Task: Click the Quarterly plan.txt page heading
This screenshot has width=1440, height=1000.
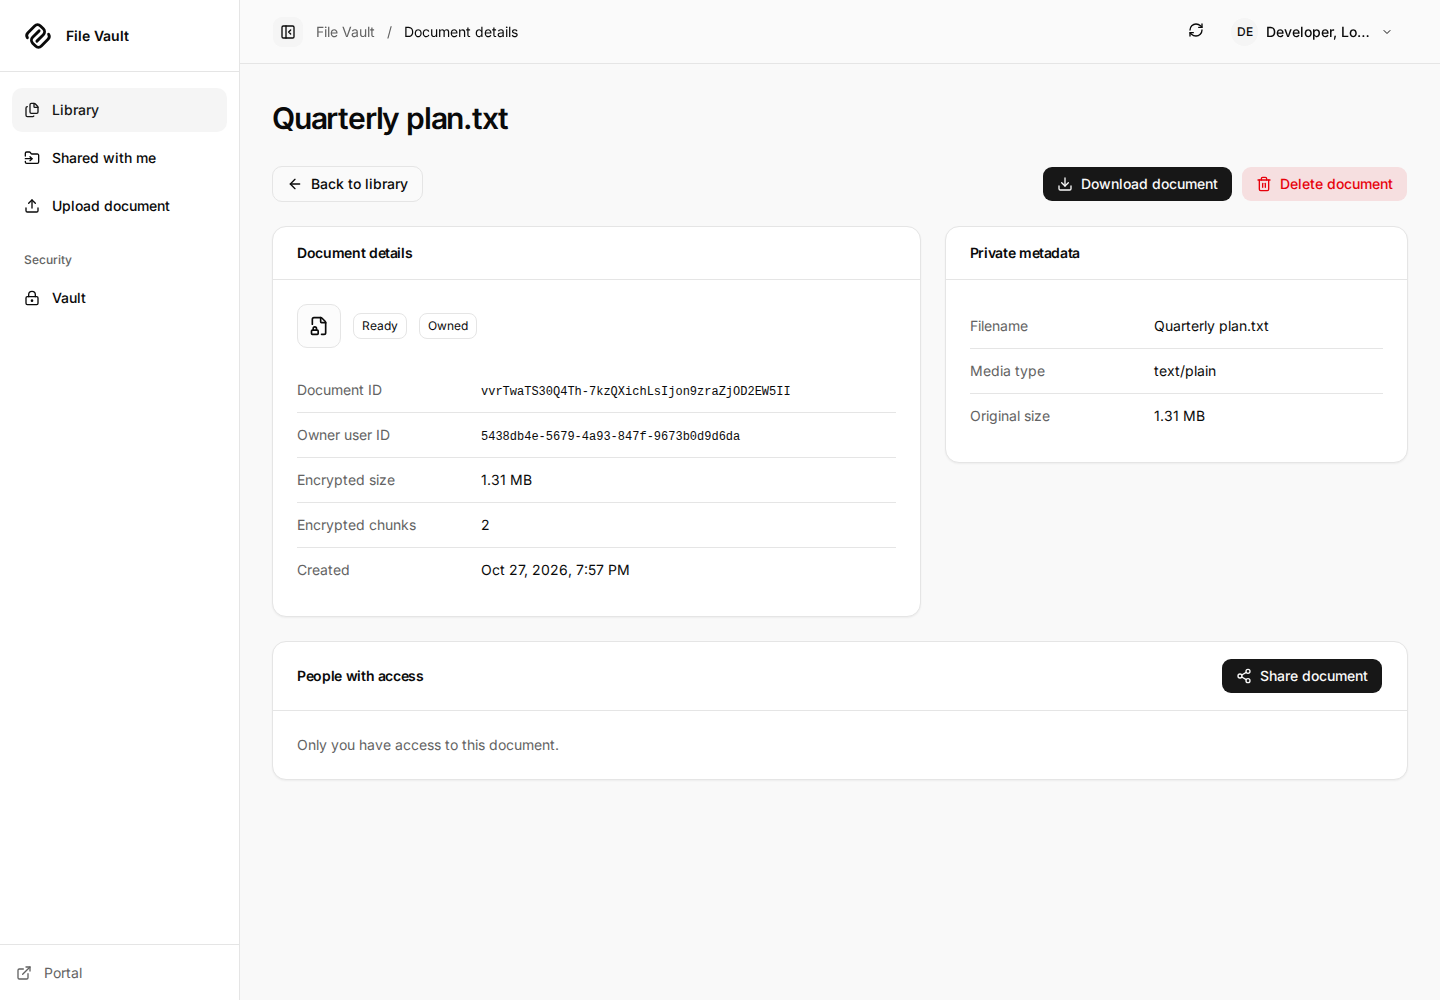Action: (390, 119)
